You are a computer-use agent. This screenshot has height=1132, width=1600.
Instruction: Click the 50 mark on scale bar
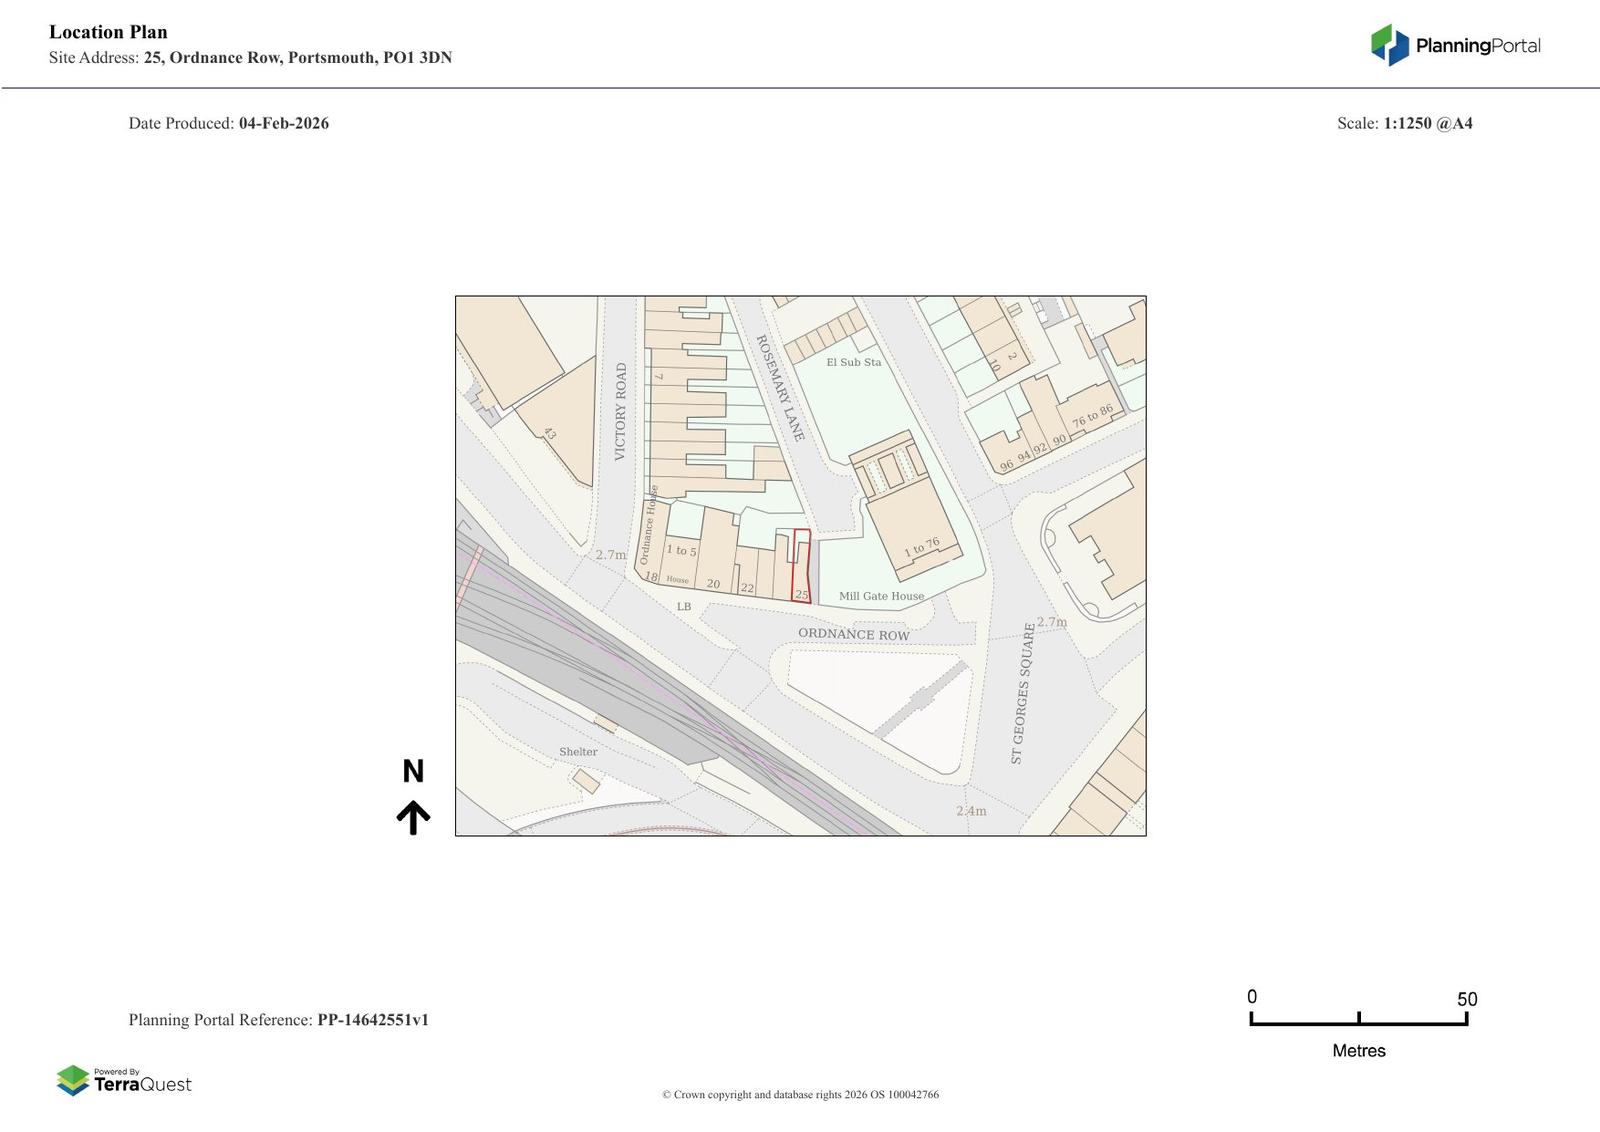click(x=1466, y=1000)
